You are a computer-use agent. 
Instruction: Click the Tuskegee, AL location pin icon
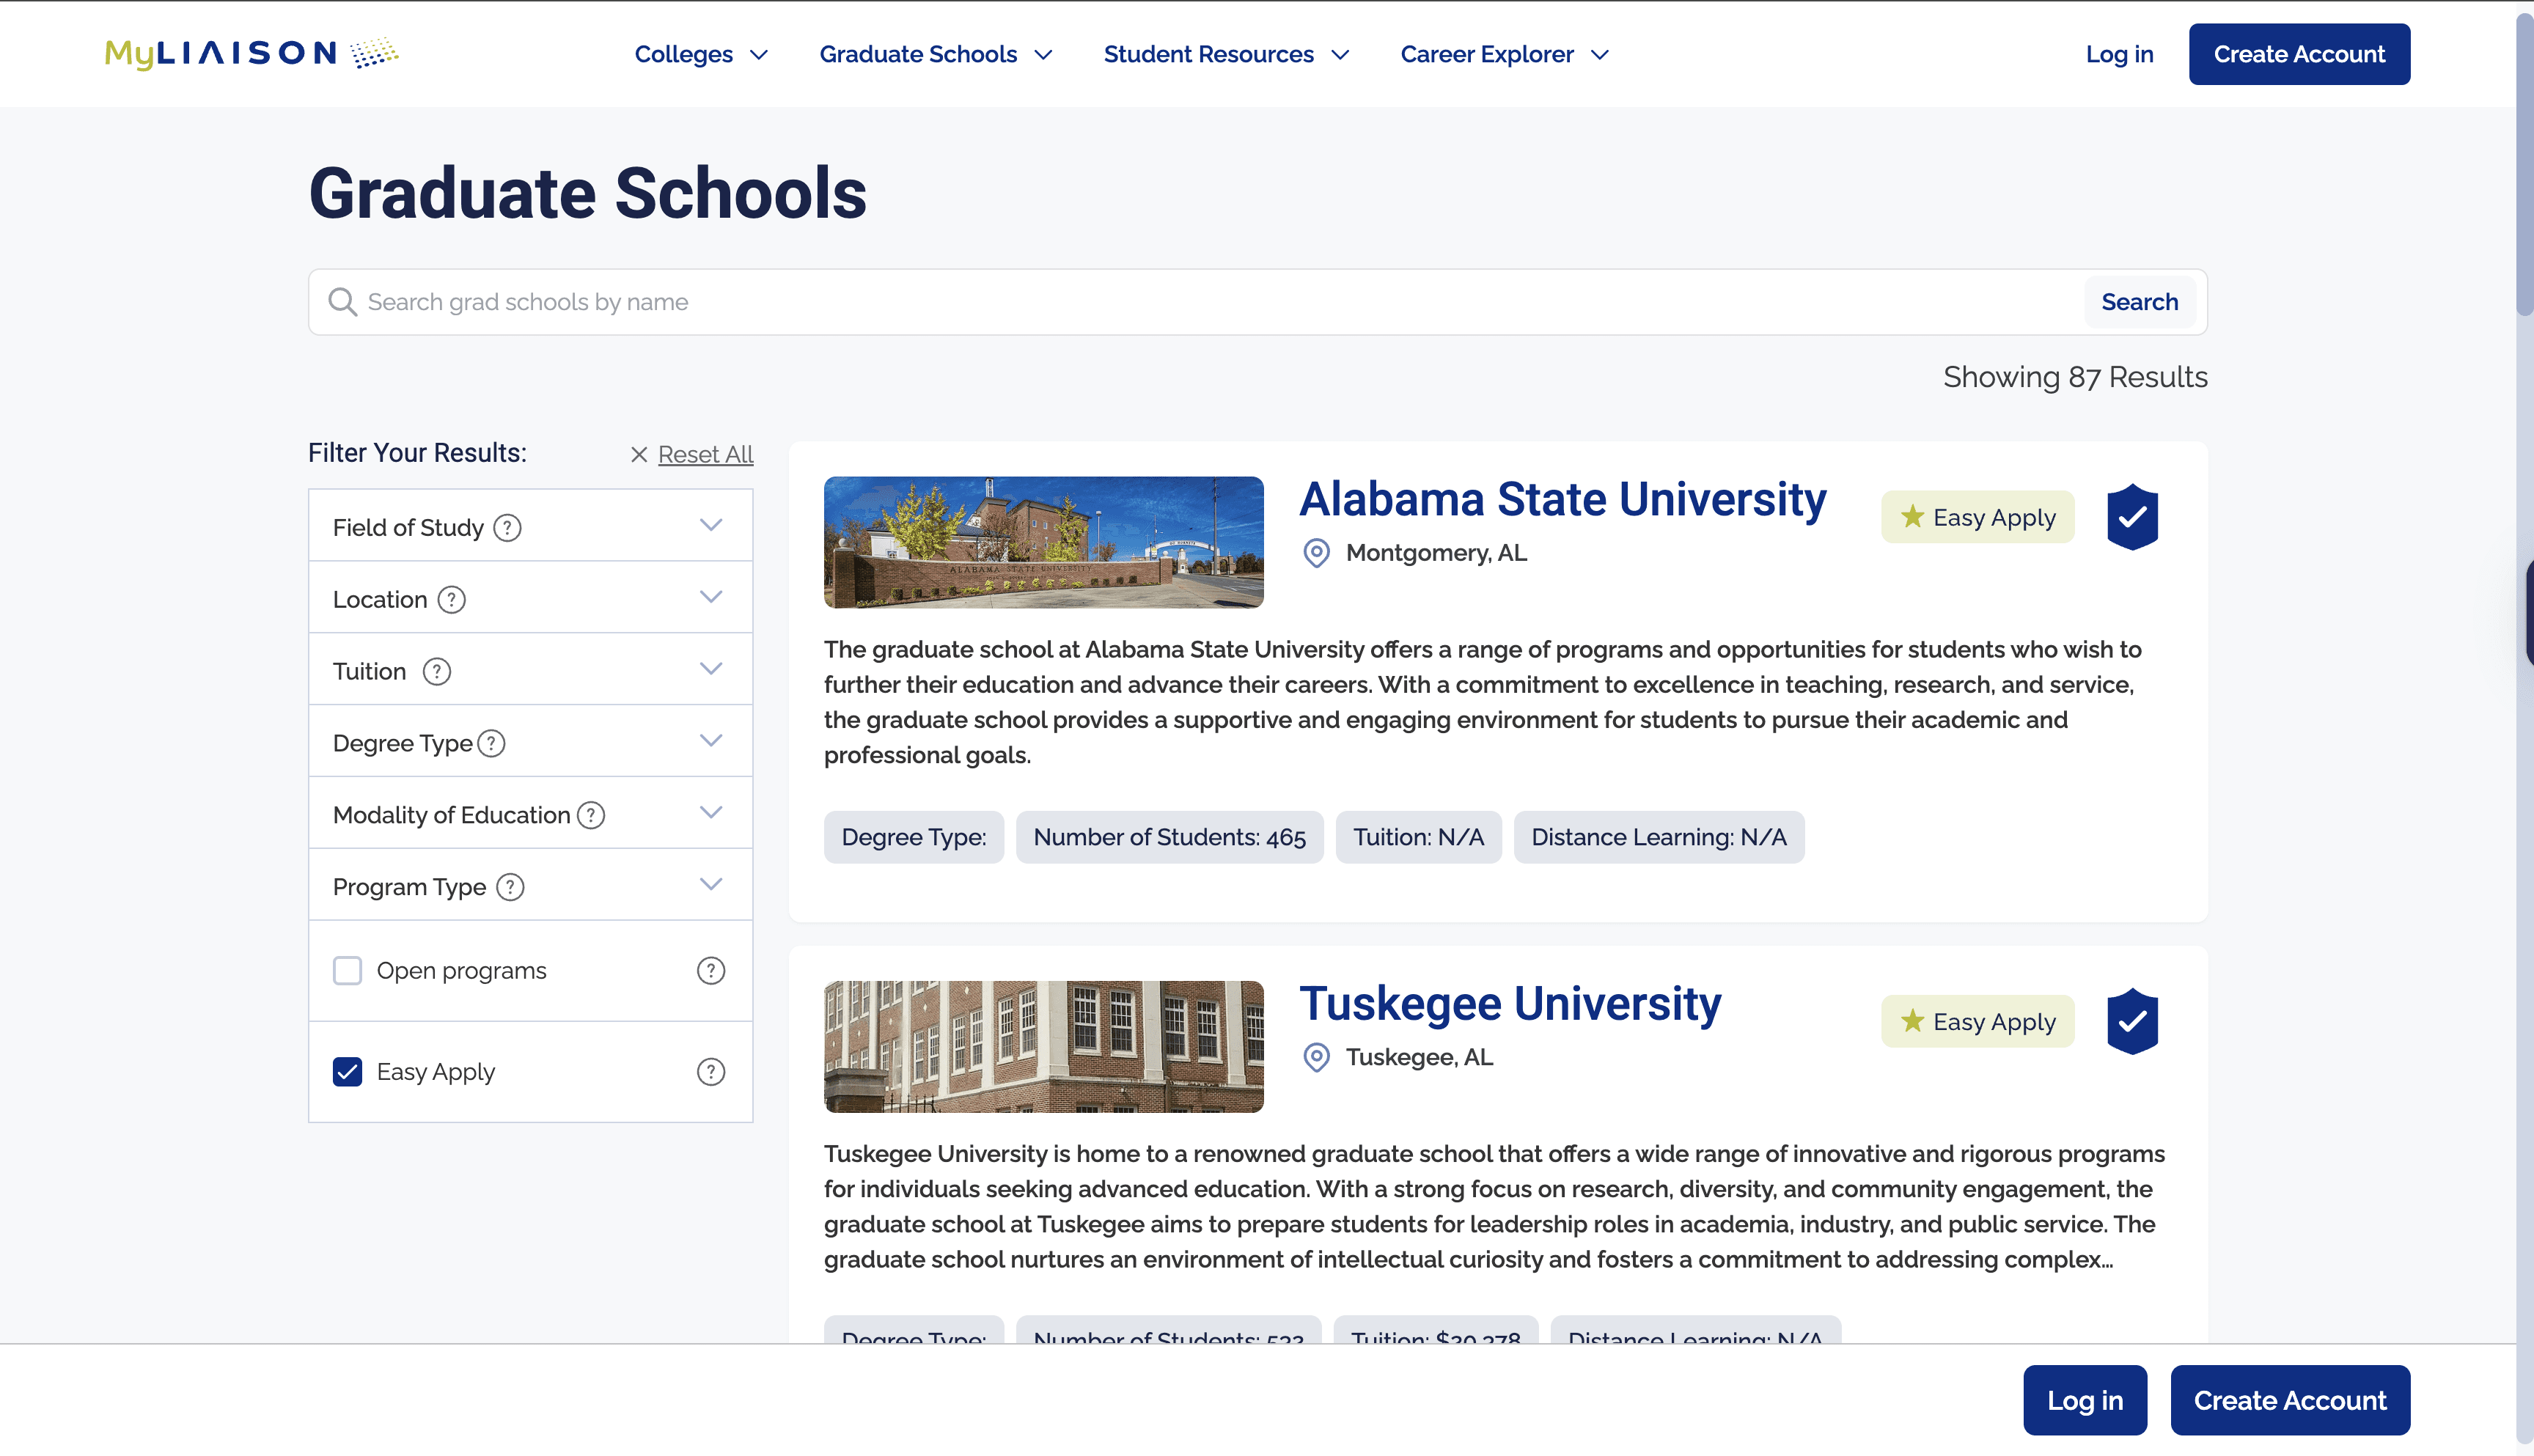click(1317, 1057)
